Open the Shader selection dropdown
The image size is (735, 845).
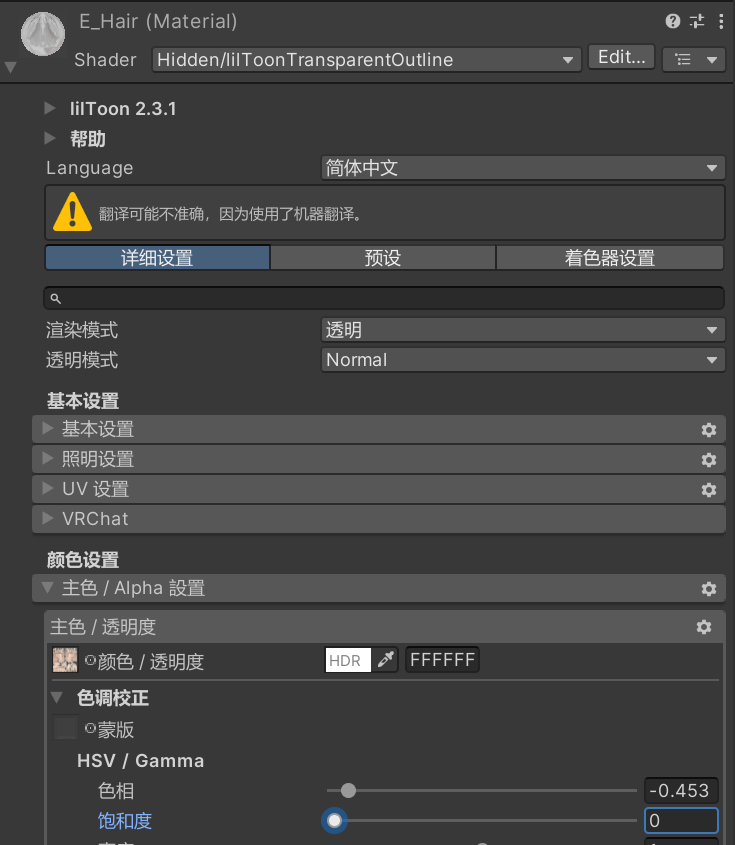click(366, 60)
